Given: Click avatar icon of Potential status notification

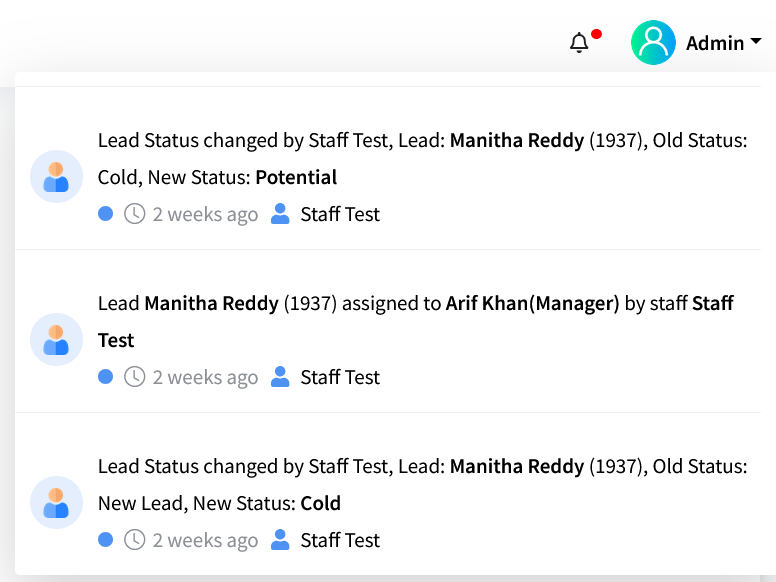Looking at the screenshot, I should pos(56,177).
